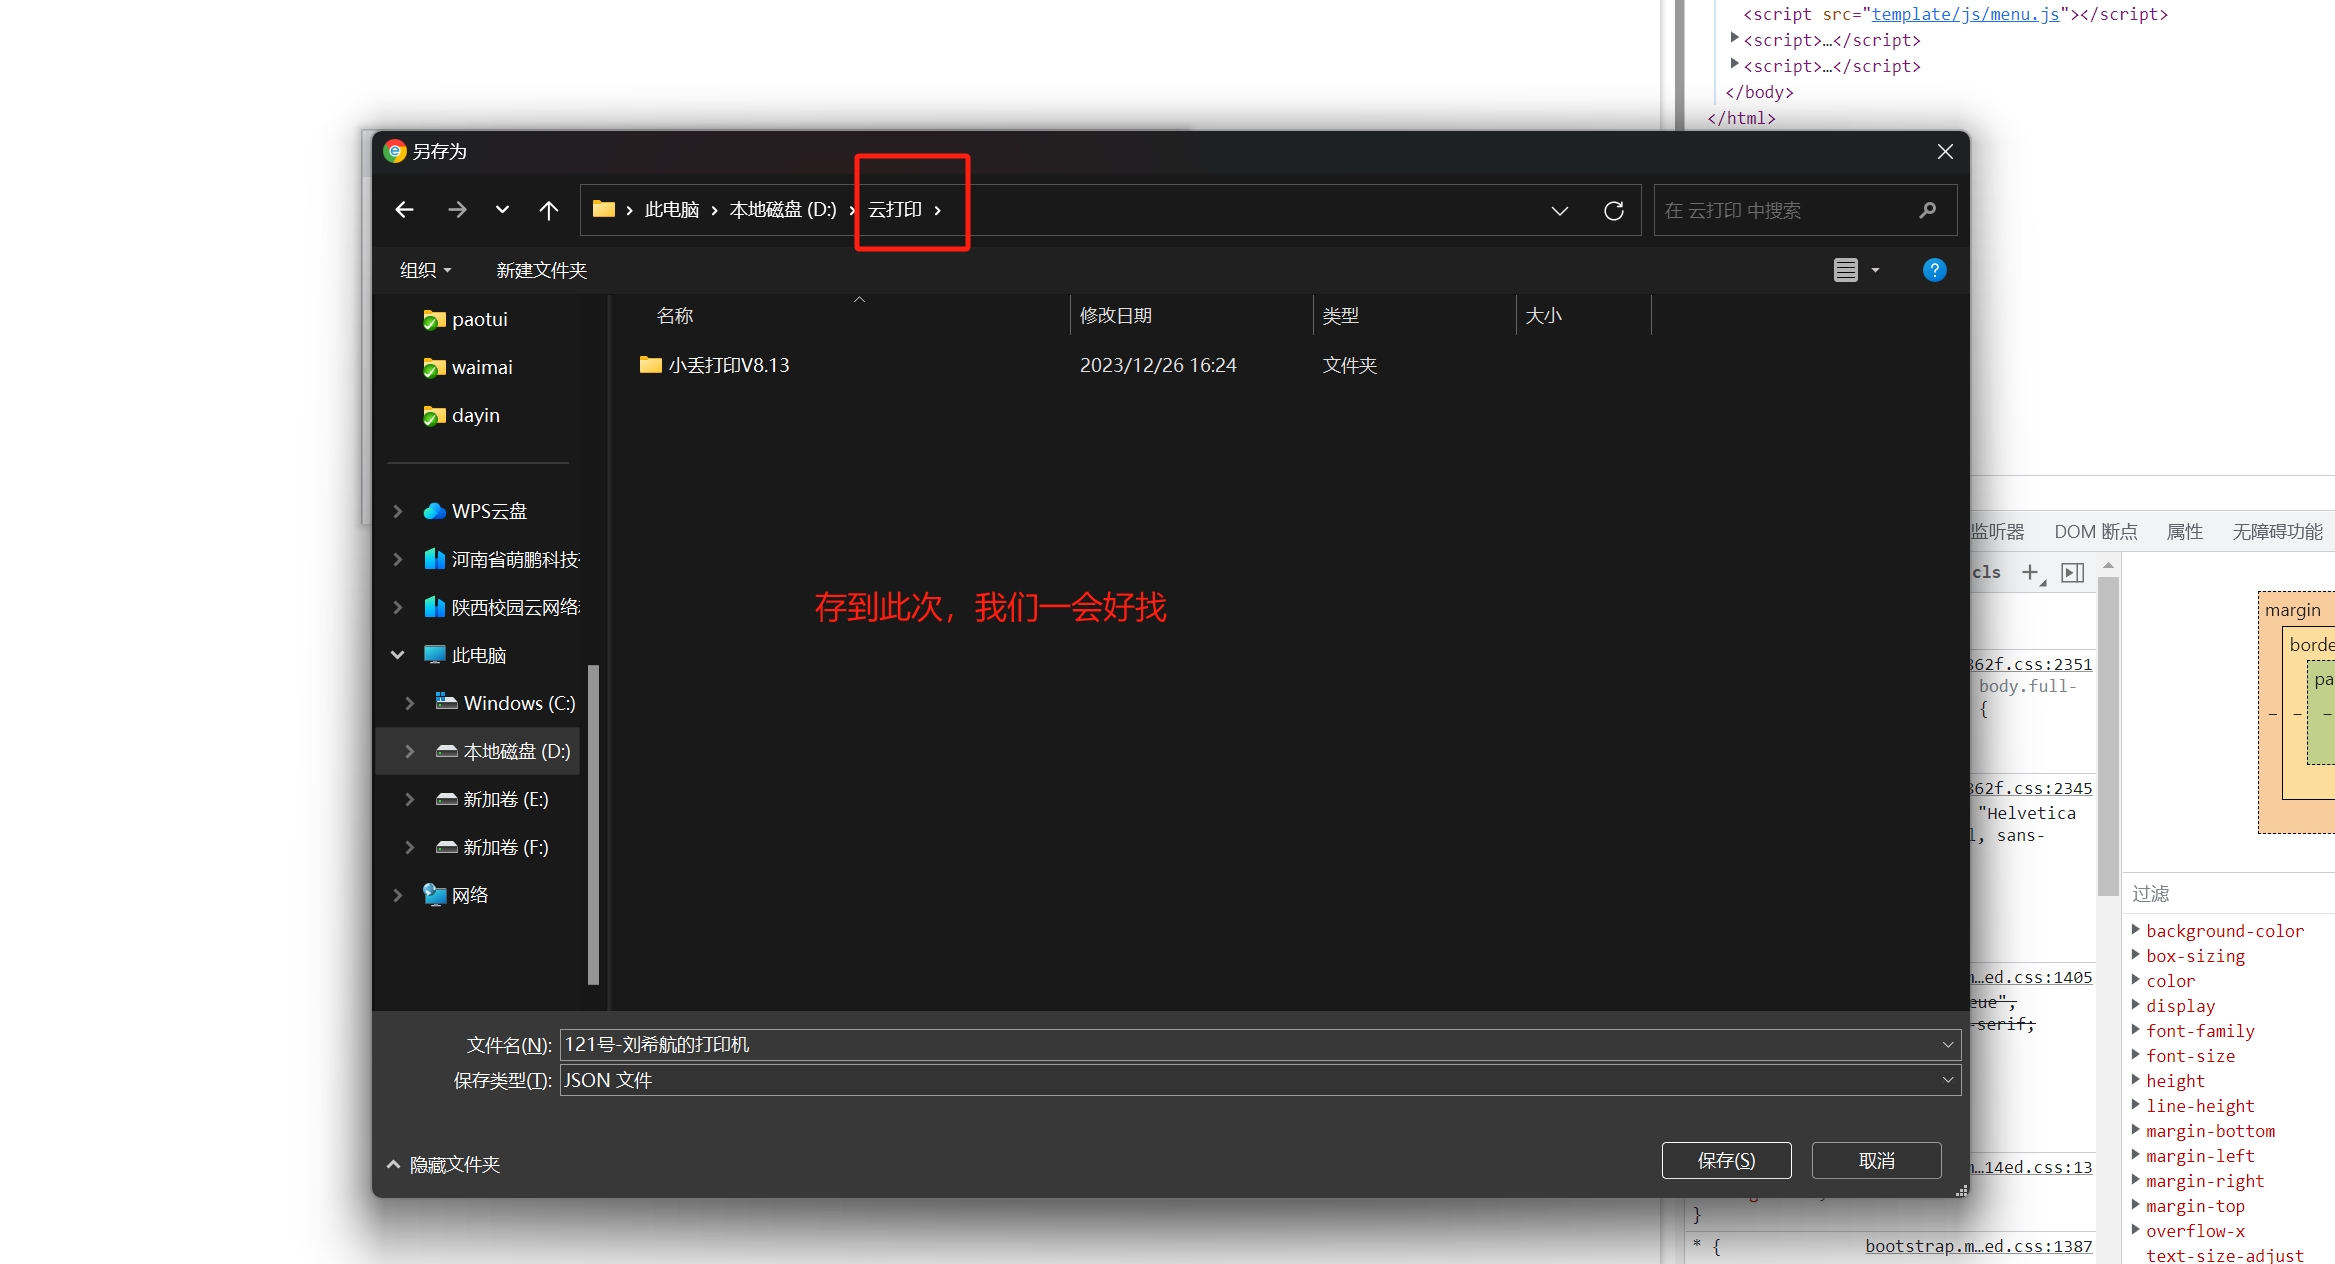Click the 取消 button
The height and width of the screenshot is (1264, 2335).
pyautogui.click(x=1876, y=1160)
